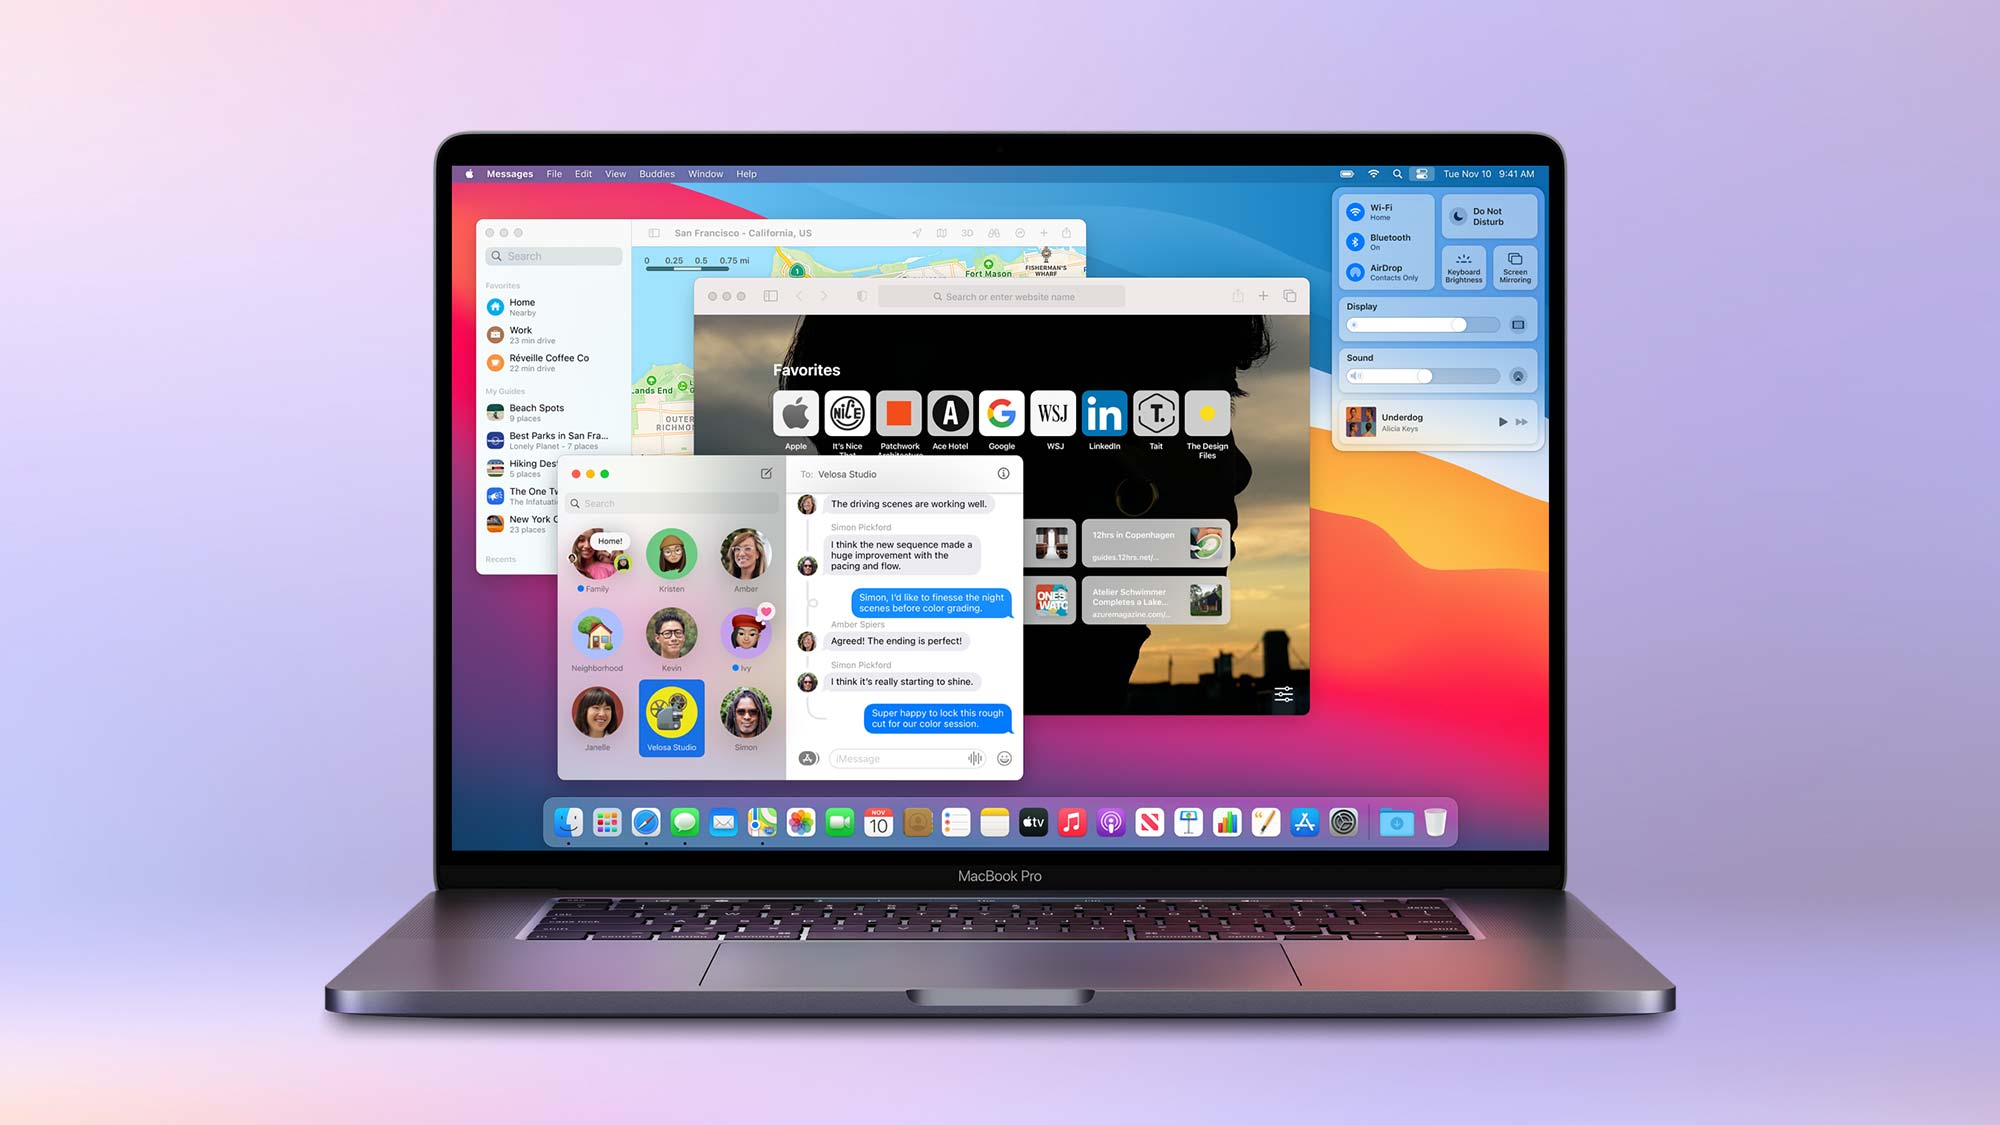Click the LinkedIn favorite in Safari
Image resolution: width=2000 pixels, height=1125 pixels.
[1103, 413]
